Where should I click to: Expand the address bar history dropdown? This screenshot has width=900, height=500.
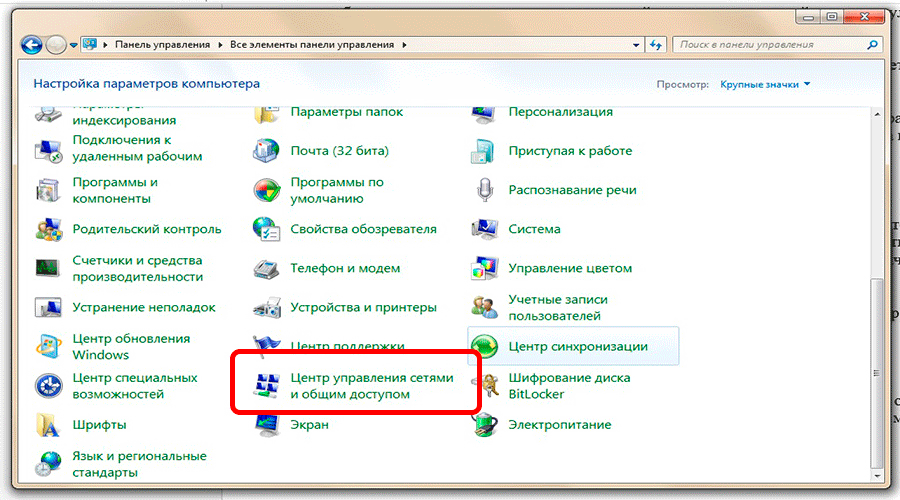[636, 45]
